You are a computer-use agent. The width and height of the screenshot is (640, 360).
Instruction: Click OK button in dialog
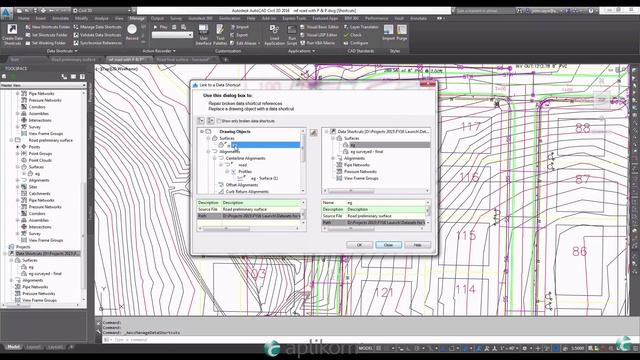pyautogui.click(x=359, y=245)
